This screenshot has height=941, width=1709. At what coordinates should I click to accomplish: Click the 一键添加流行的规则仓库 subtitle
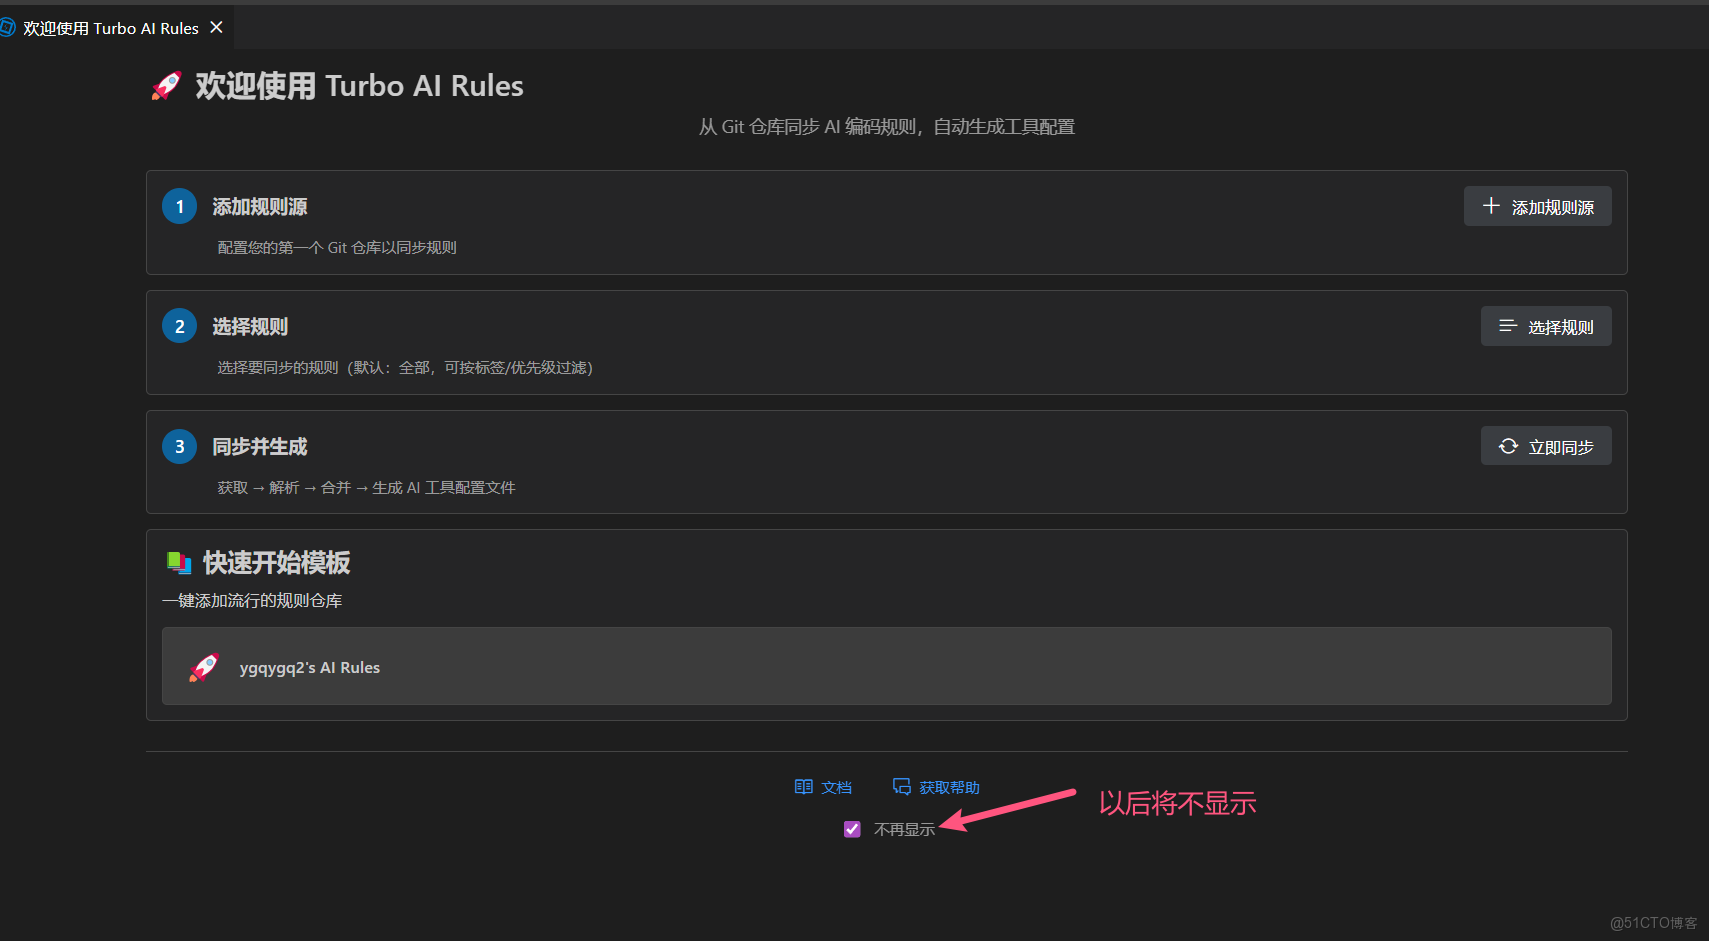[x=252, y=601]
